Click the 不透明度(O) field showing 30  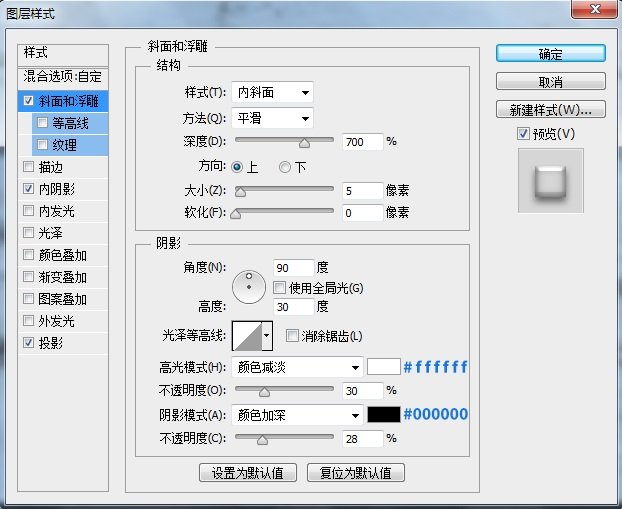pos(363,391)
